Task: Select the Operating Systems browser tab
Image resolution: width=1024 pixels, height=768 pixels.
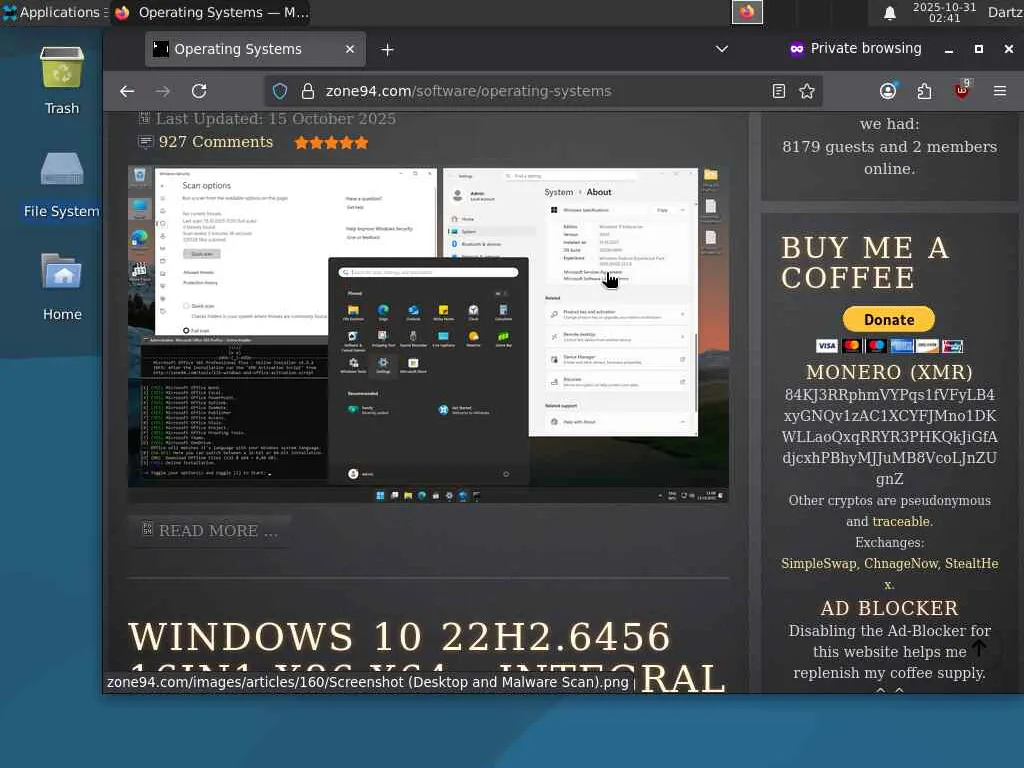Action: click(255, 49)
